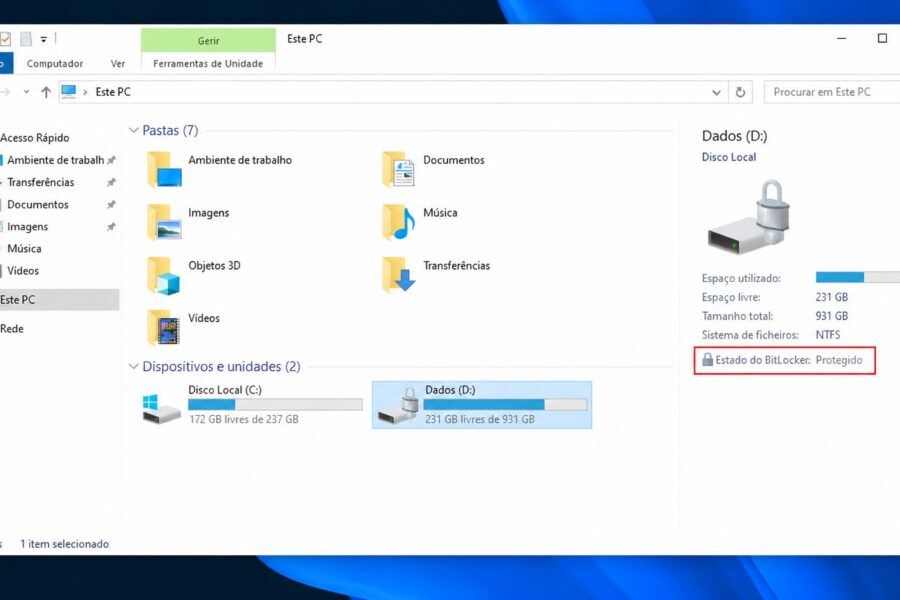Click the 'Objetos 3D' folder name
This screenshot has height=600, width=900.
pos(215,265)
